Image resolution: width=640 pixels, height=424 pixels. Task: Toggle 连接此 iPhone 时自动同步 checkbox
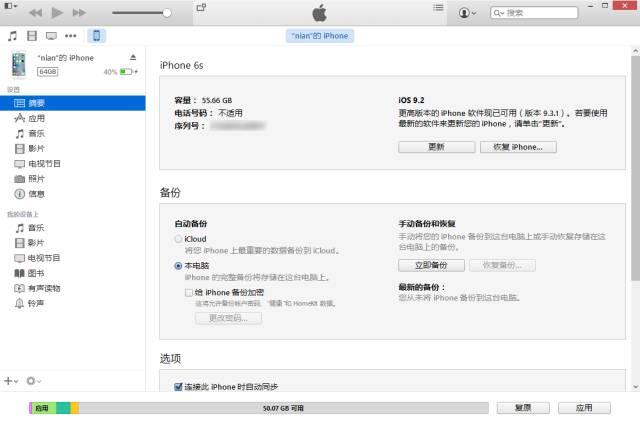click(x=178, y=386)
